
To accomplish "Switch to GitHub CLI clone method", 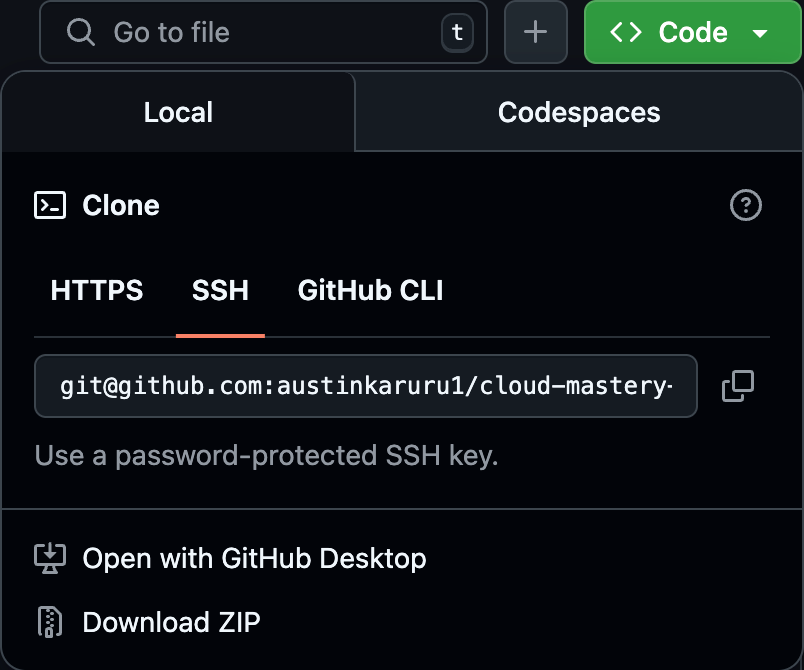I will (x=369, y=290).
